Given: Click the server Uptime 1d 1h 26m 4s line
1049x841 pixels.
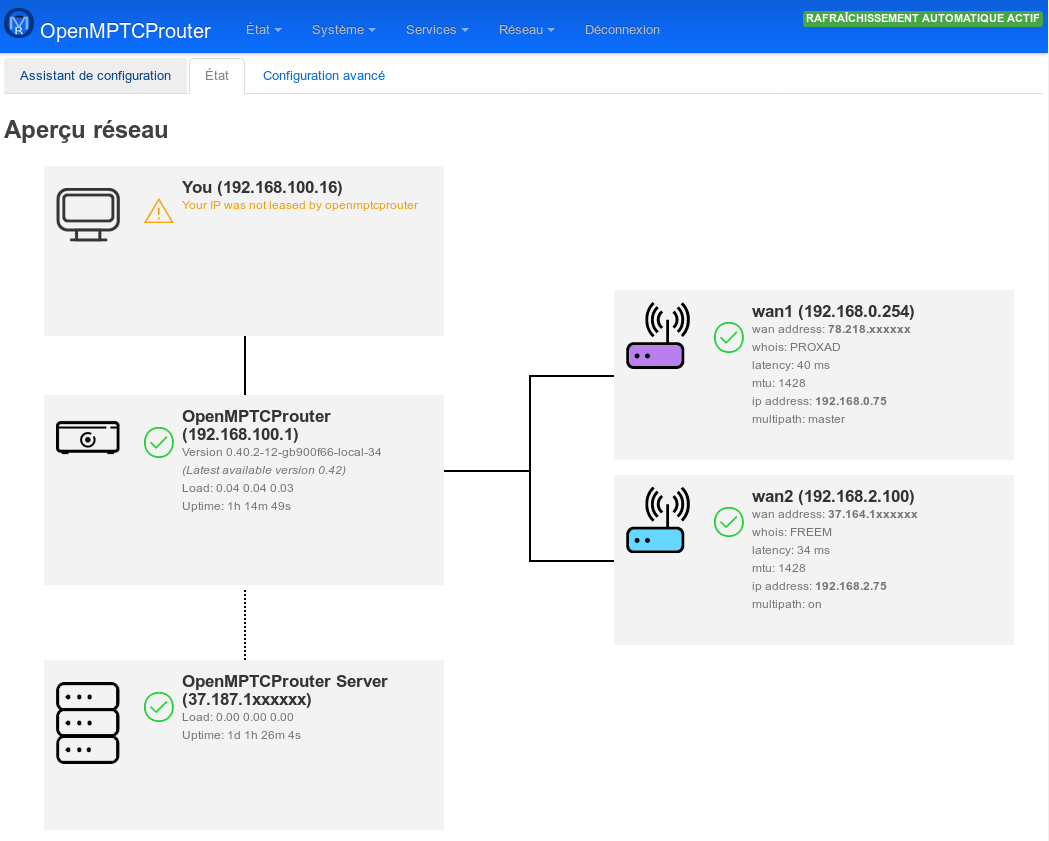Looking at the screenshot, I should [242, 735].
